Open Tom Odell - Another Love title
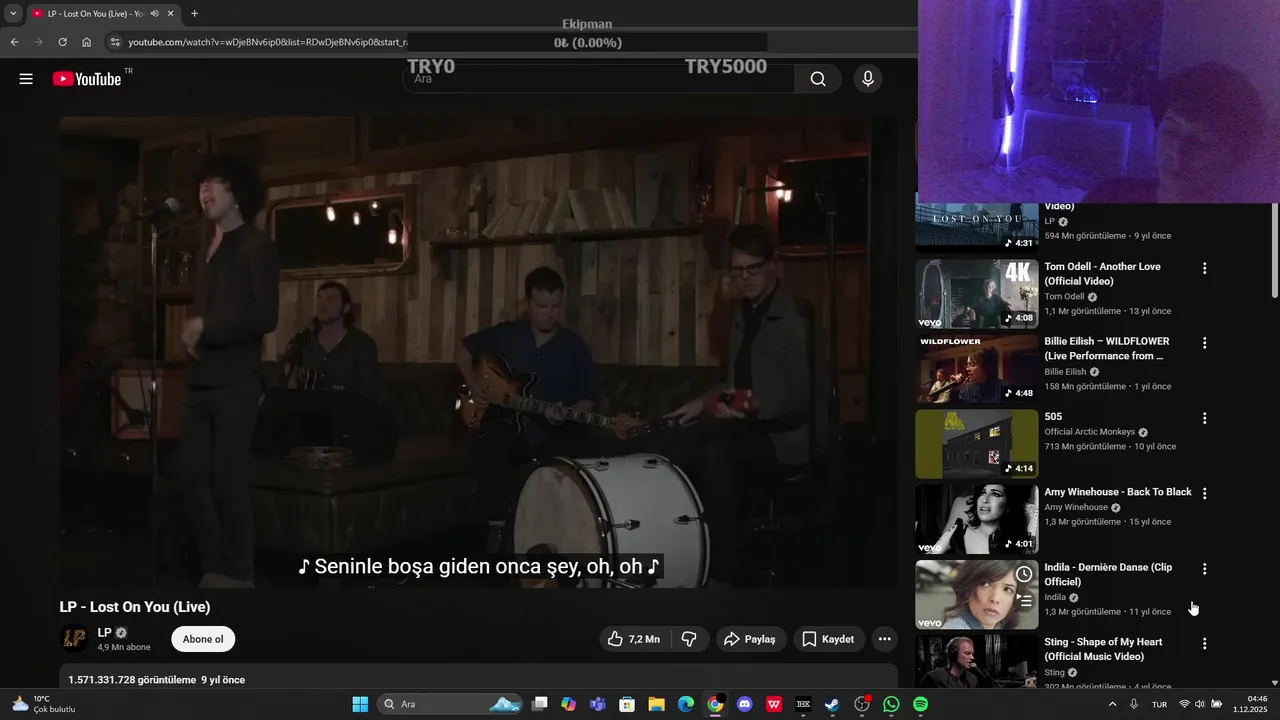This screenshot has width=1280, height=720. [1102, 274]
